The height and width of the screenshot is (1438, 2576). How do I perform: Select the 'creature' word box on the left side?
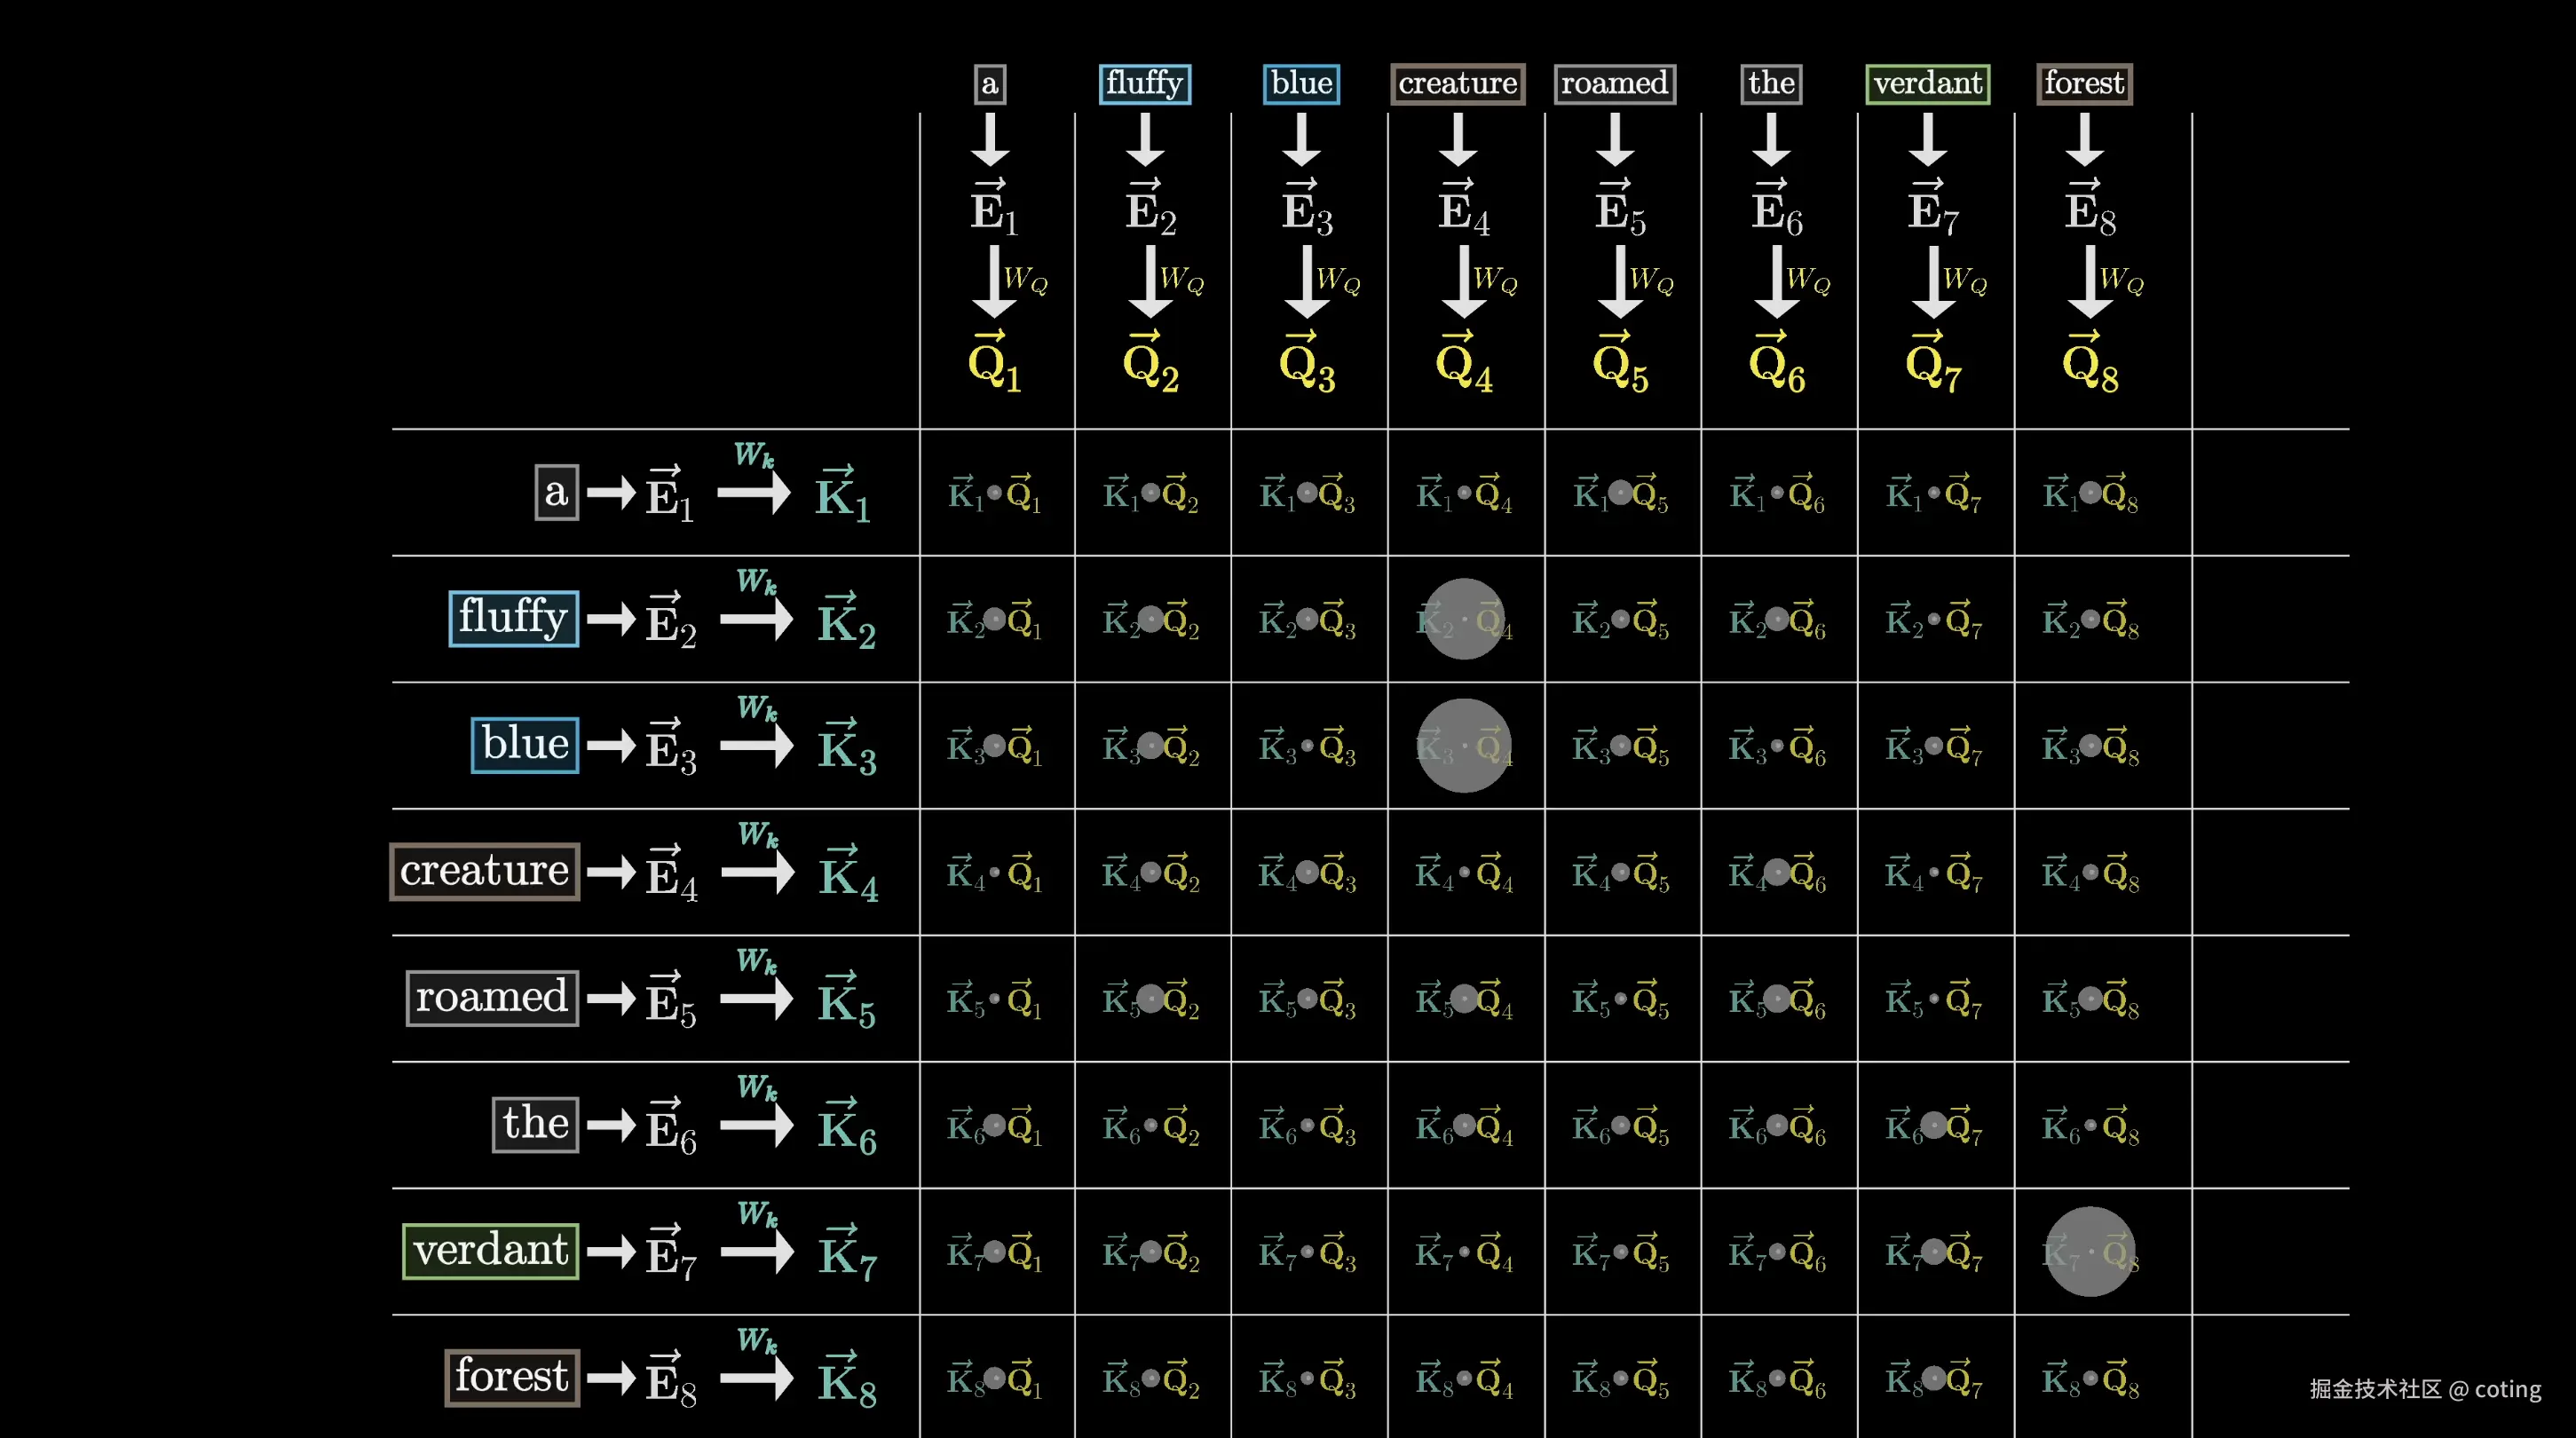(x=484, y=871)
